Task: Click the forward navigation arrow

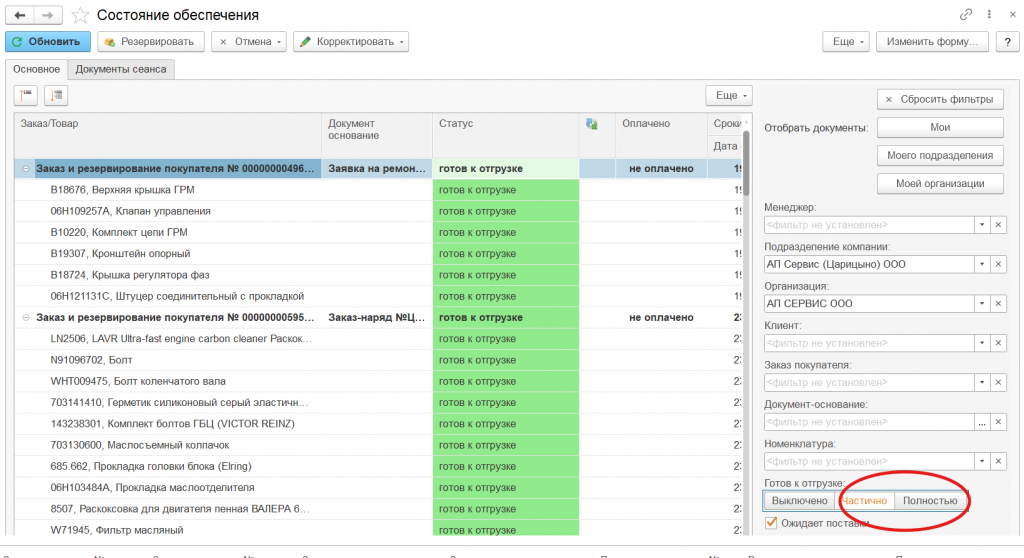Action: (47, 15)
